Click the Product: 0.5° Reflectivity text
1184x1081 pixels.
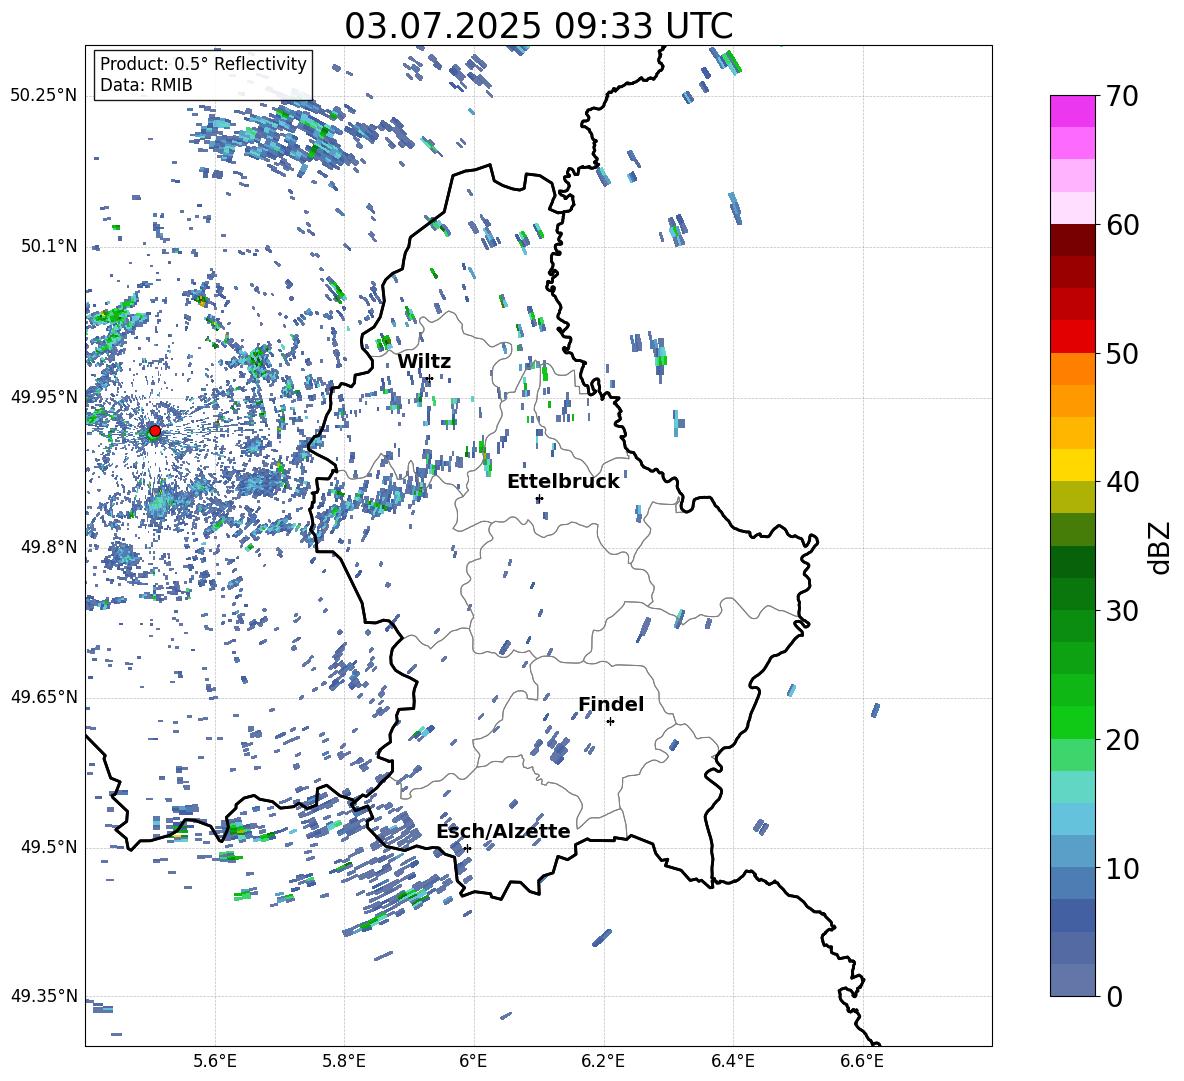(203, 63)
